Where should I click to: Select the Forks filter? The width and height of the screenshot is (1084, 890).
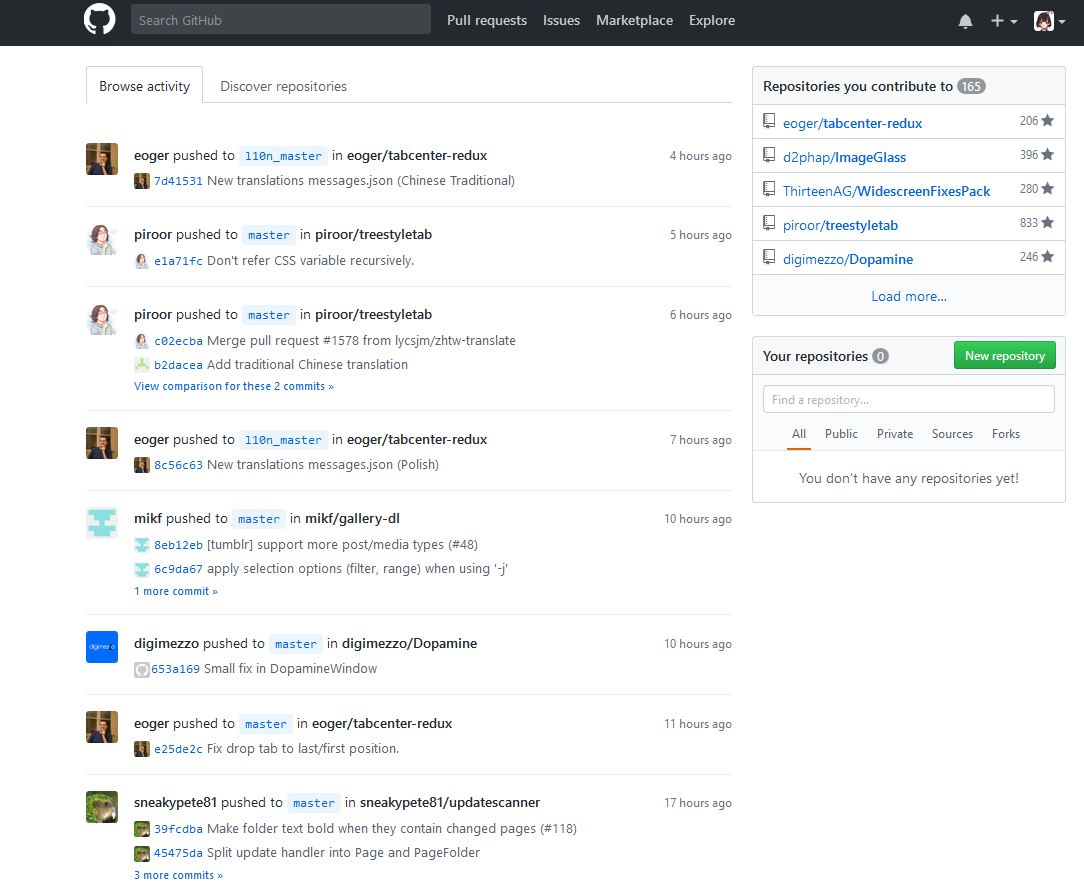pos(1005,434)
